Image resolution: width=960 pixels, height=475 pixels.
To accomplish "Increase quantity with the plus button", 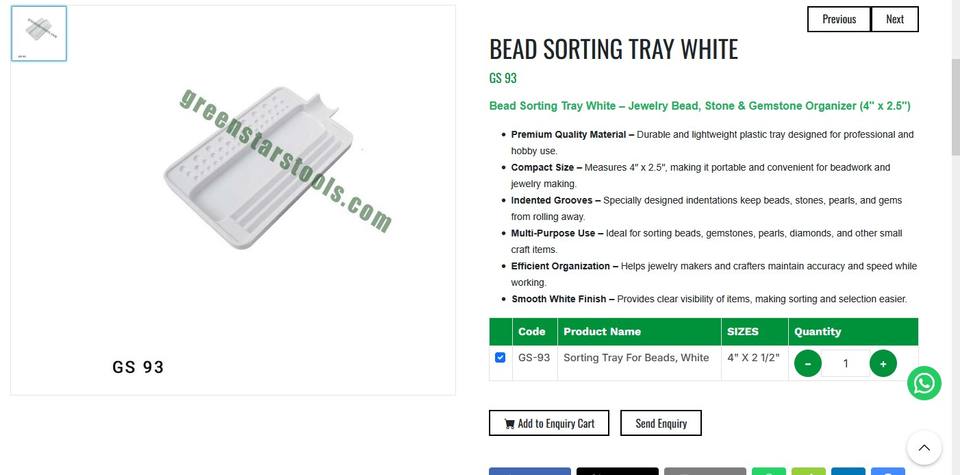I will (x=882, y=363).
